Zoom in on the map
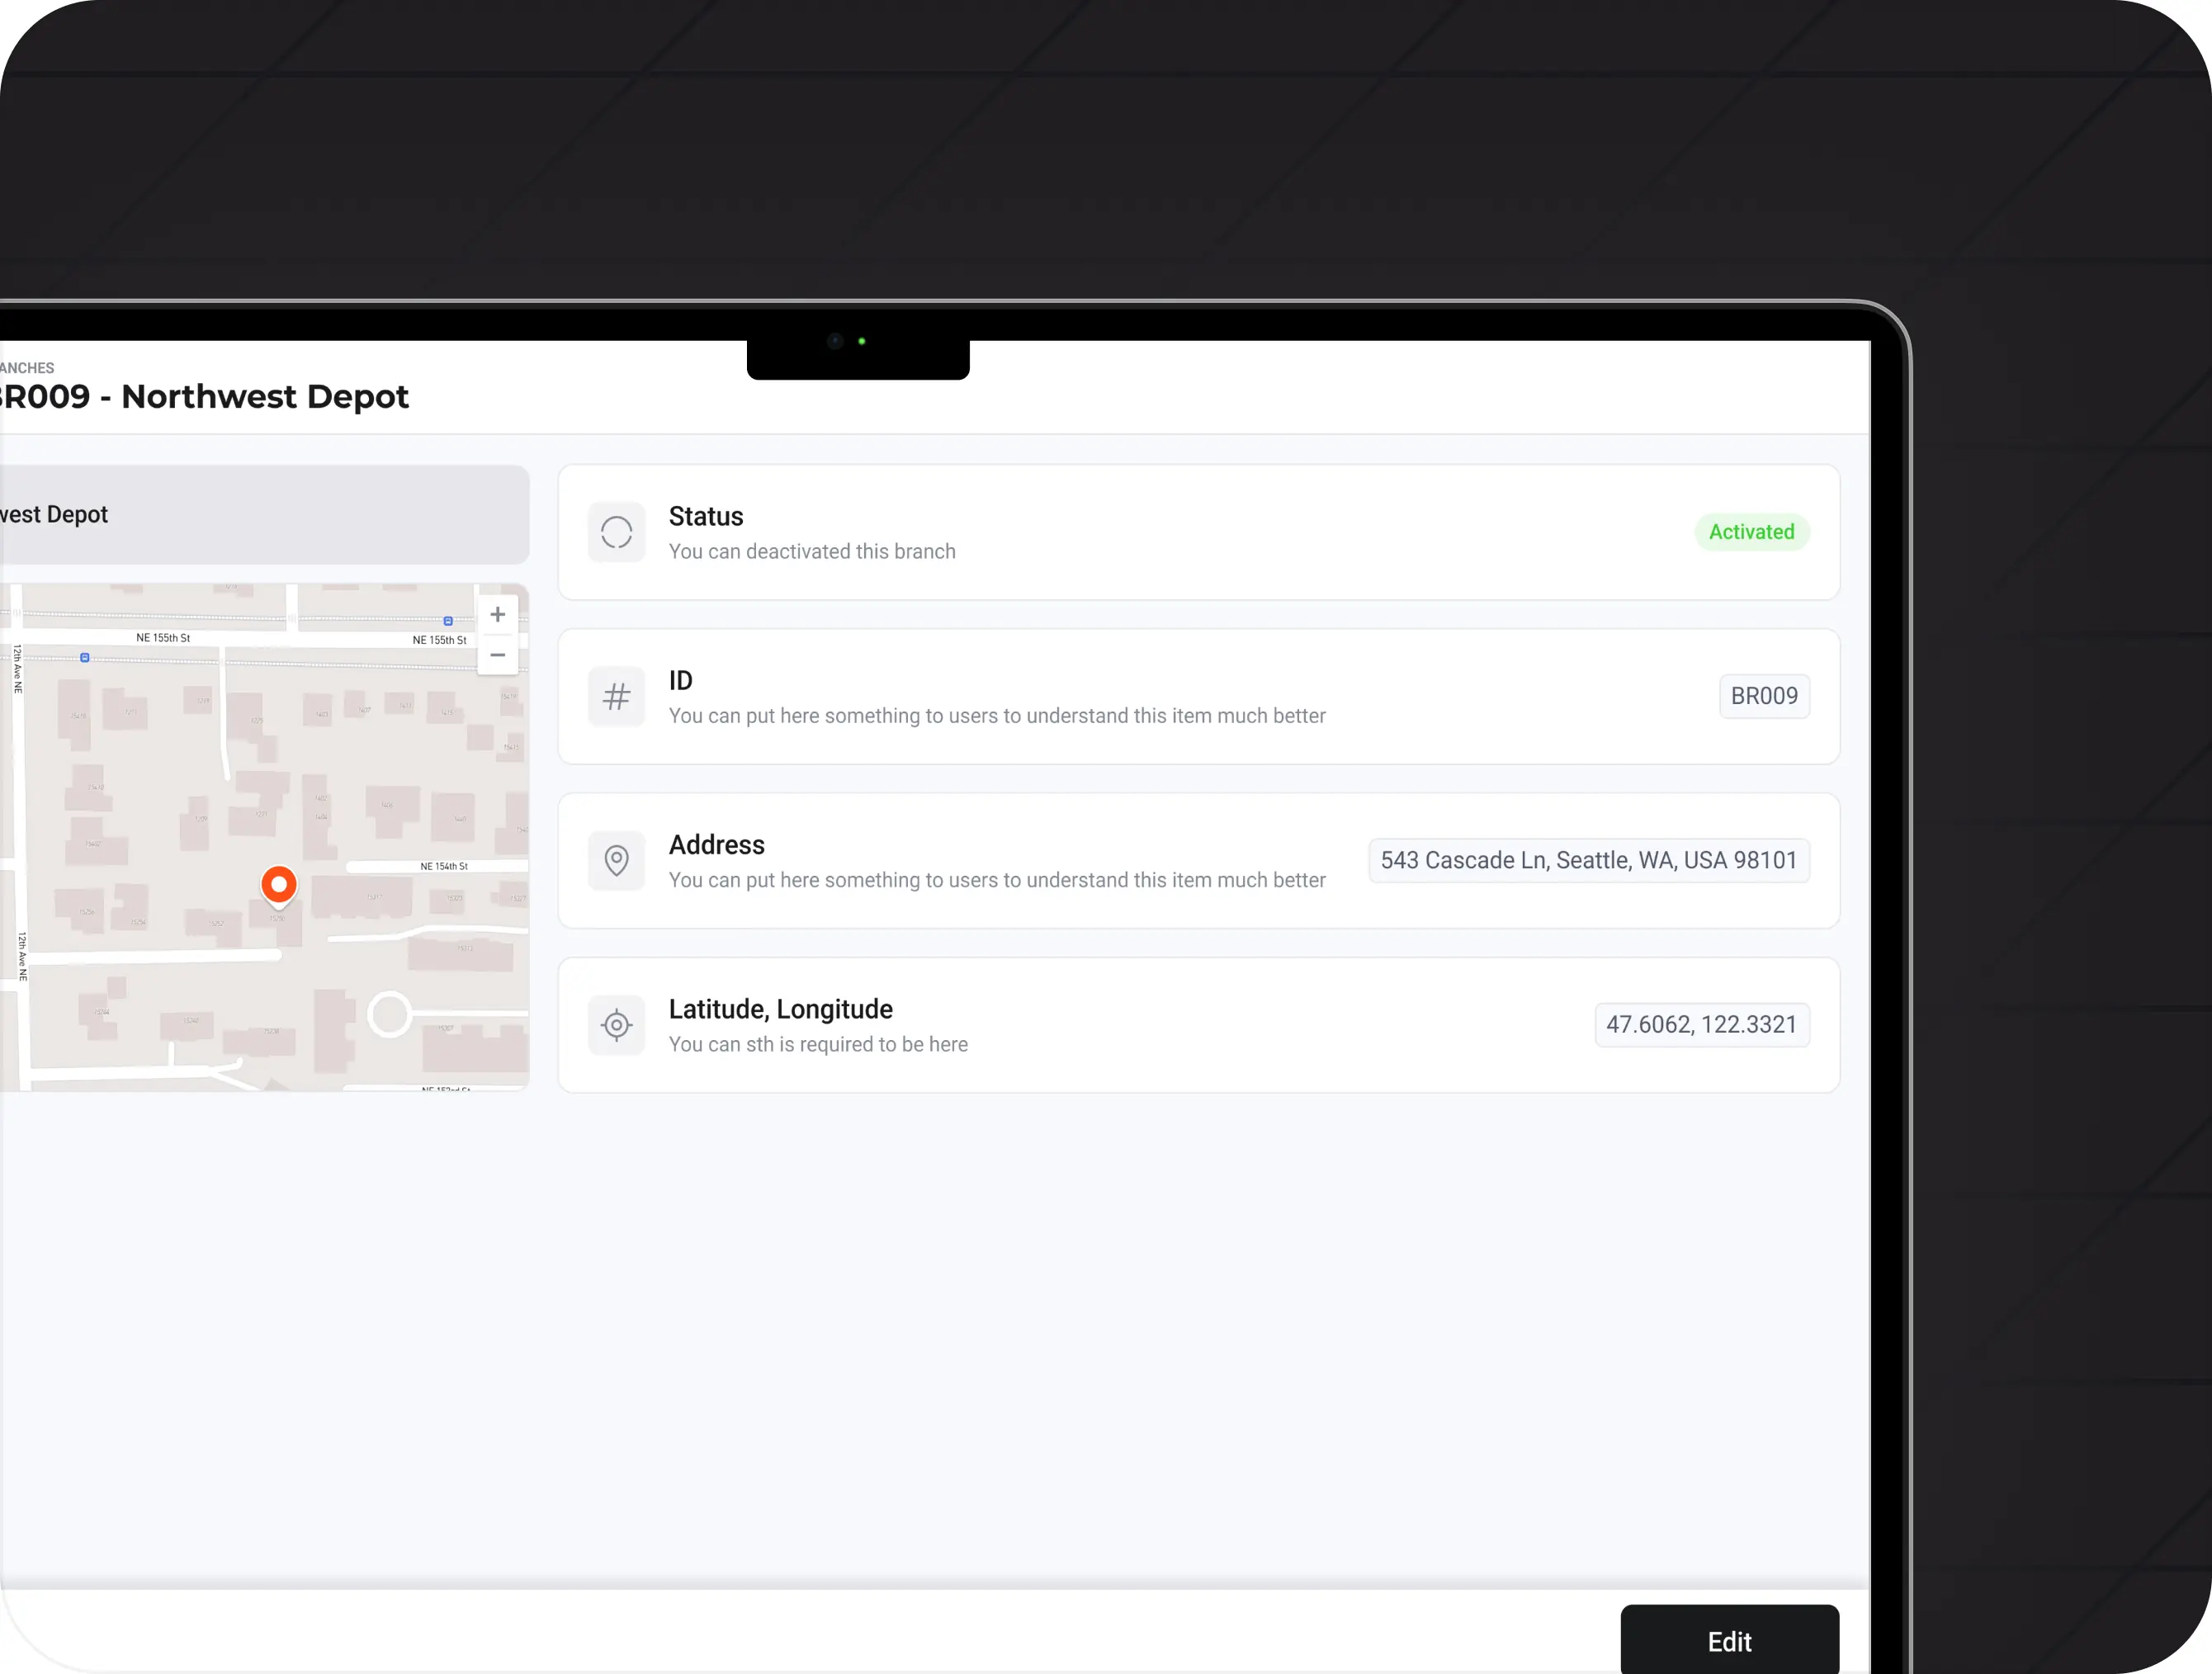 [497, 614]
